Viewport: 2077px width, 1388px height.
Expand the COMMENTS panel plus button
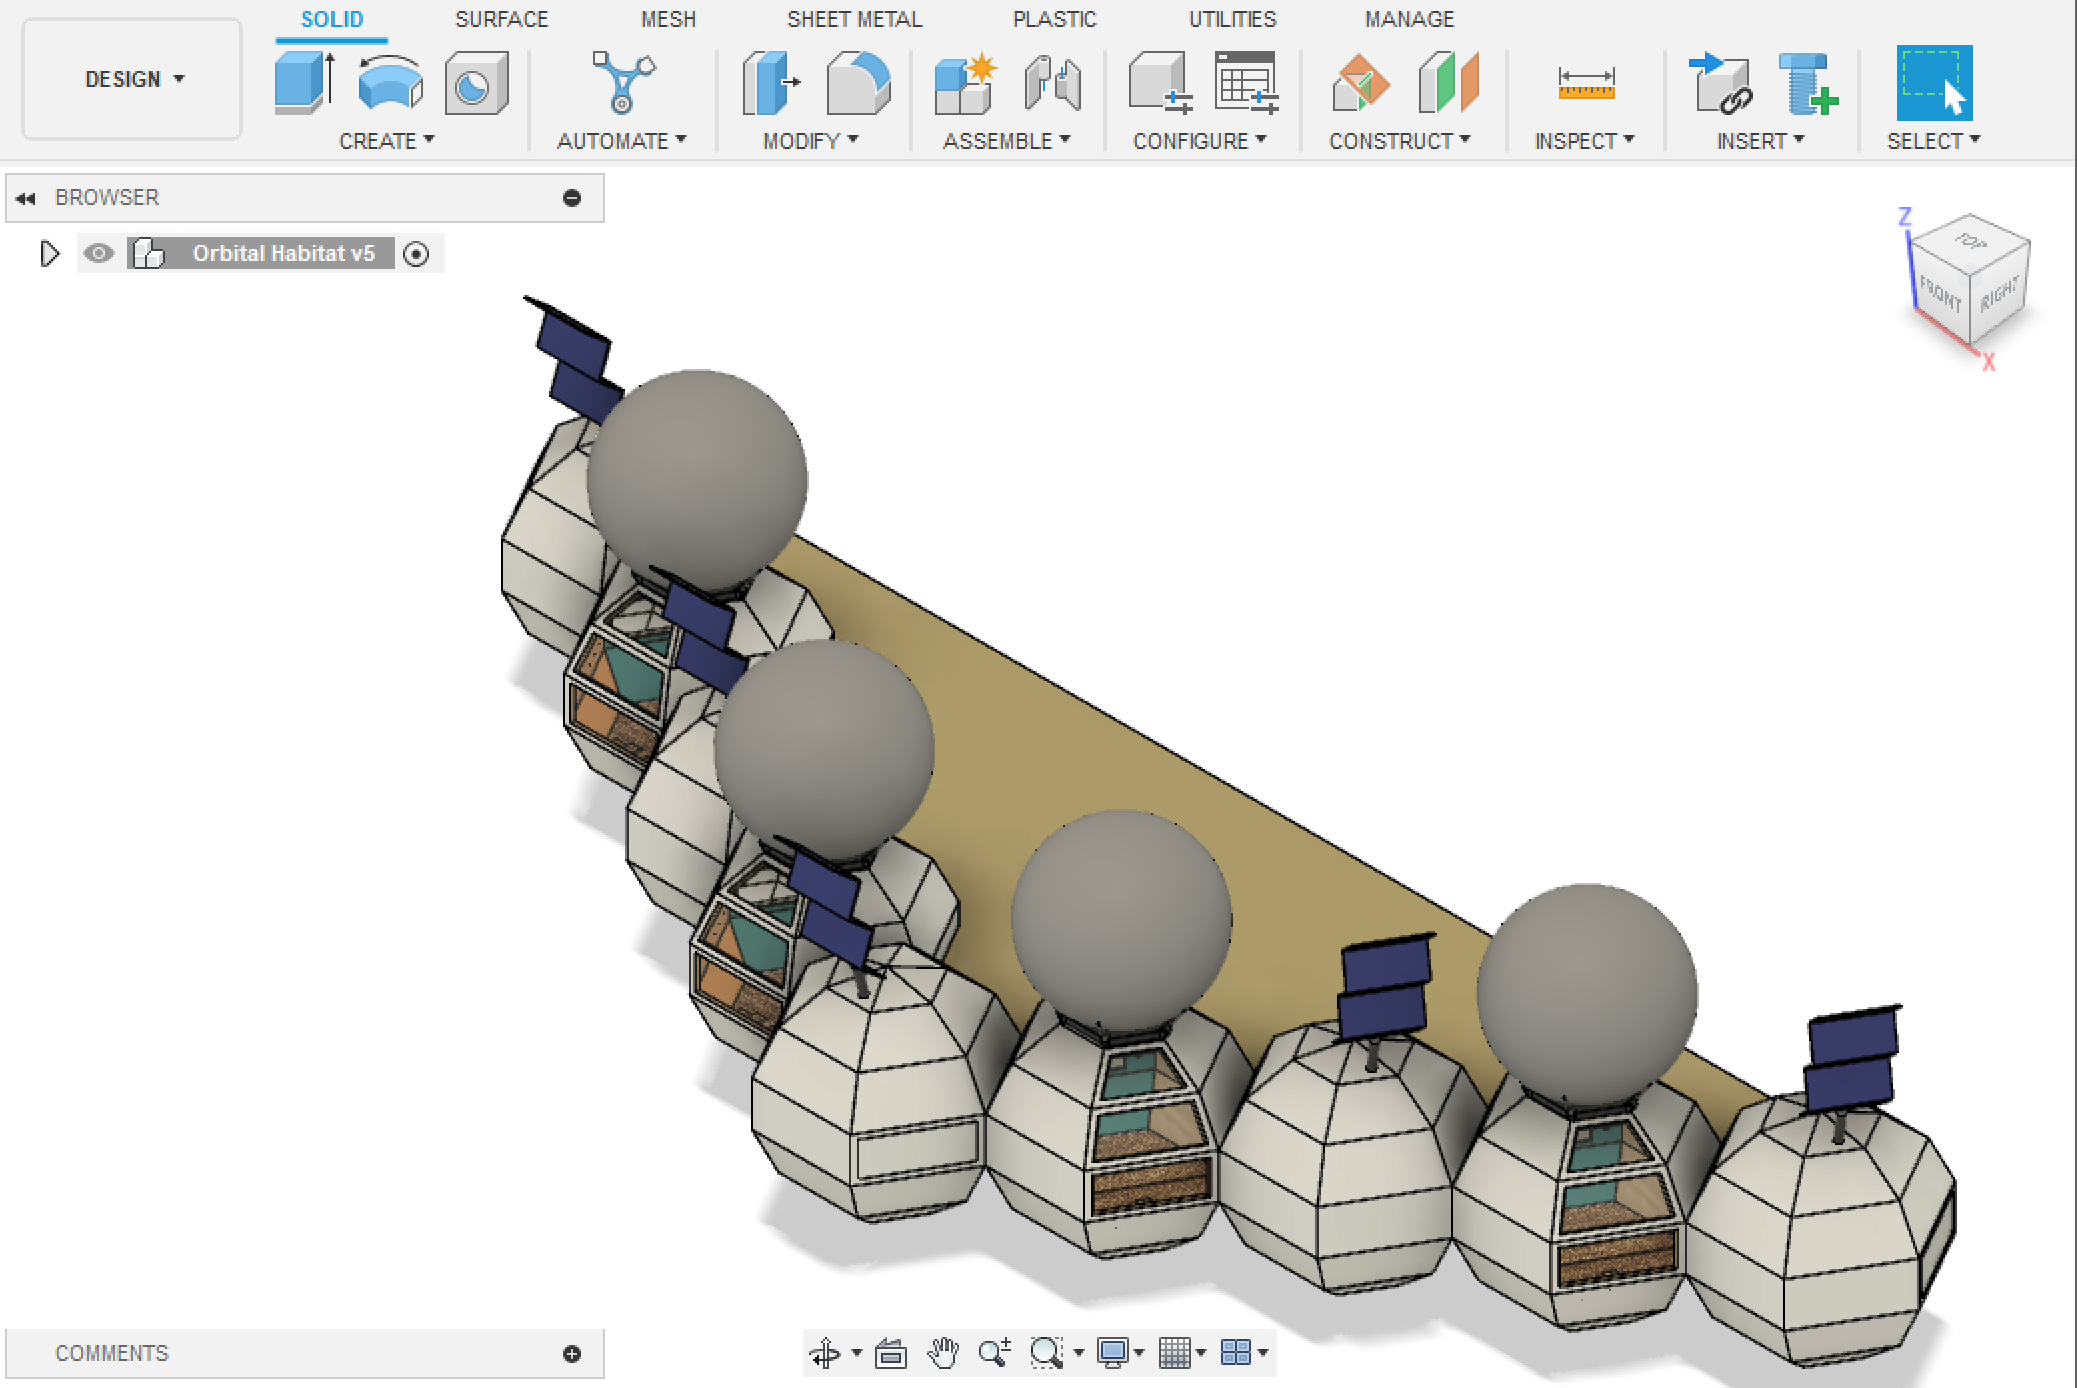(572, 1354)
